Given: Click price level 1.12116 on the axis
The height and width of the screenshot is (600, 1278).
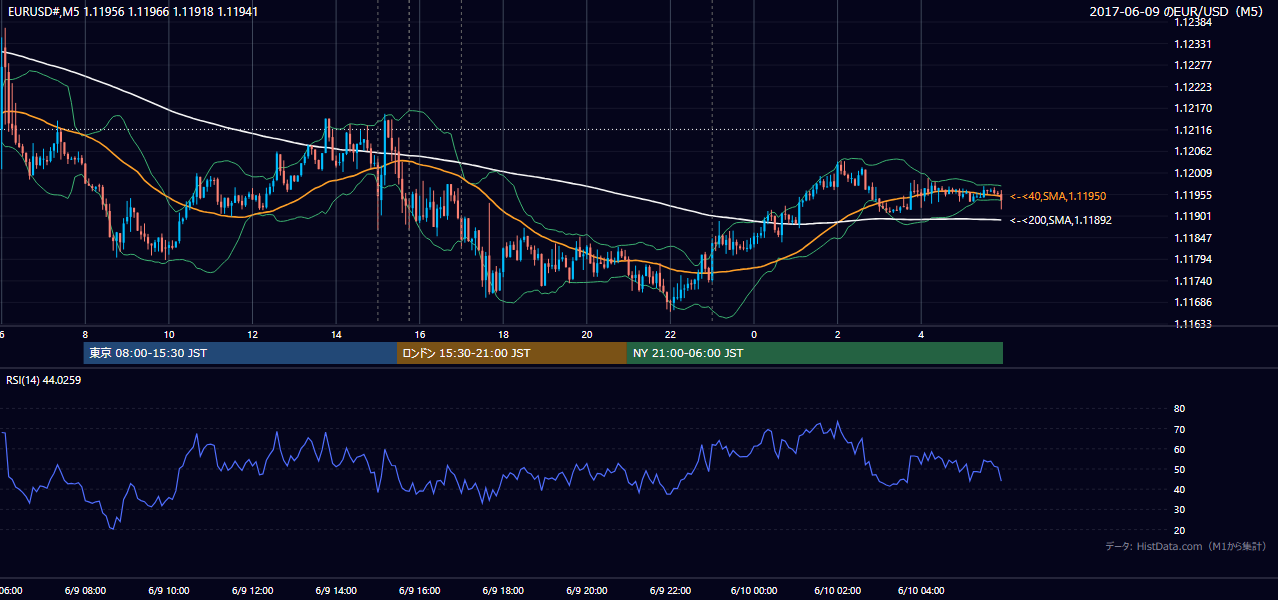Looking at the screenshot, I should [1193, 130].
